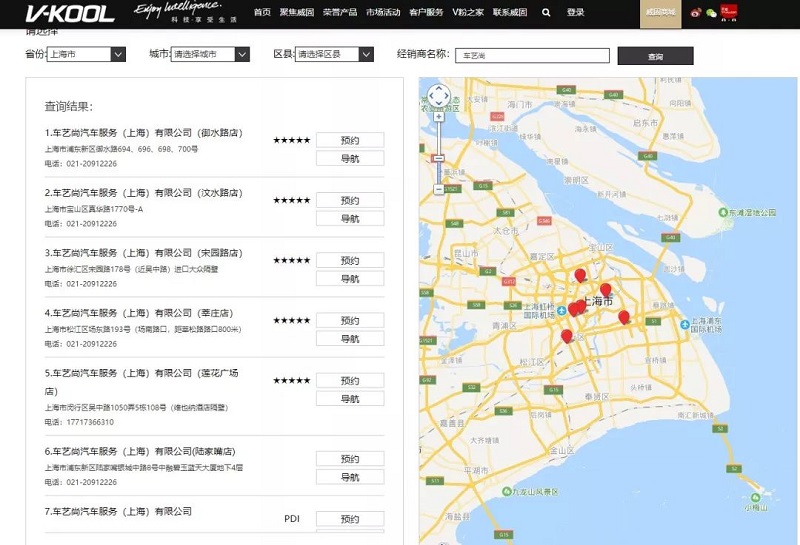Click the map zoom slider handle
The height and width of the screenshot is (545, 800).
[x=439, y=159]
